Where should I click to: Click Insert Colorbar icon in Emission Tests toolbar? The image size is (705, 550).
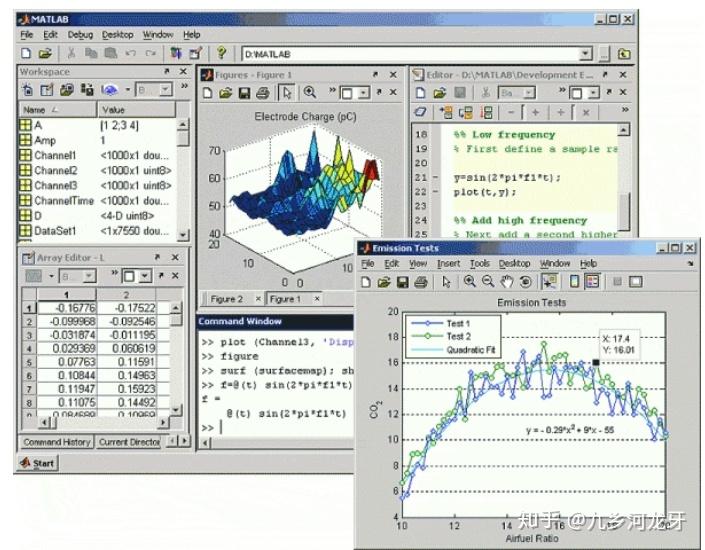pos(574,282)
